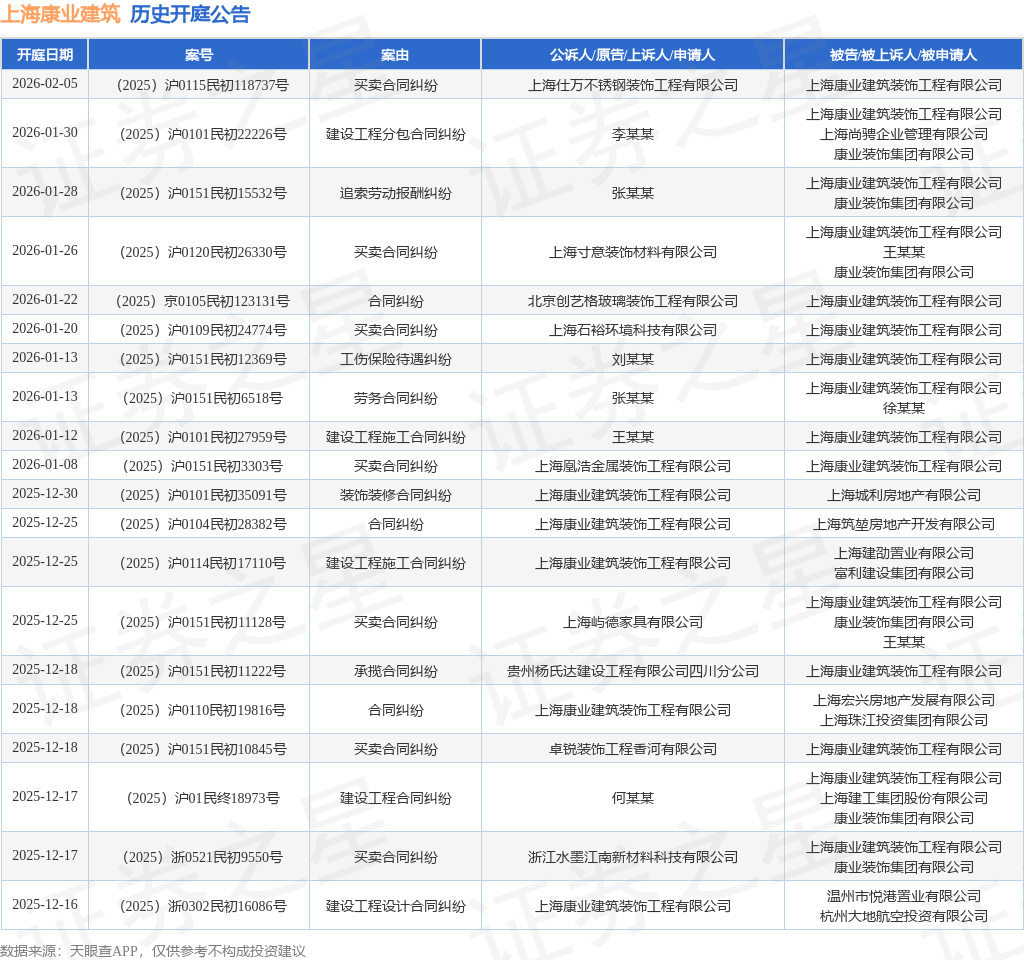1024x960 pixels.
Task: Click plaintiff 何某某
Action: click(x=632, y=799)
